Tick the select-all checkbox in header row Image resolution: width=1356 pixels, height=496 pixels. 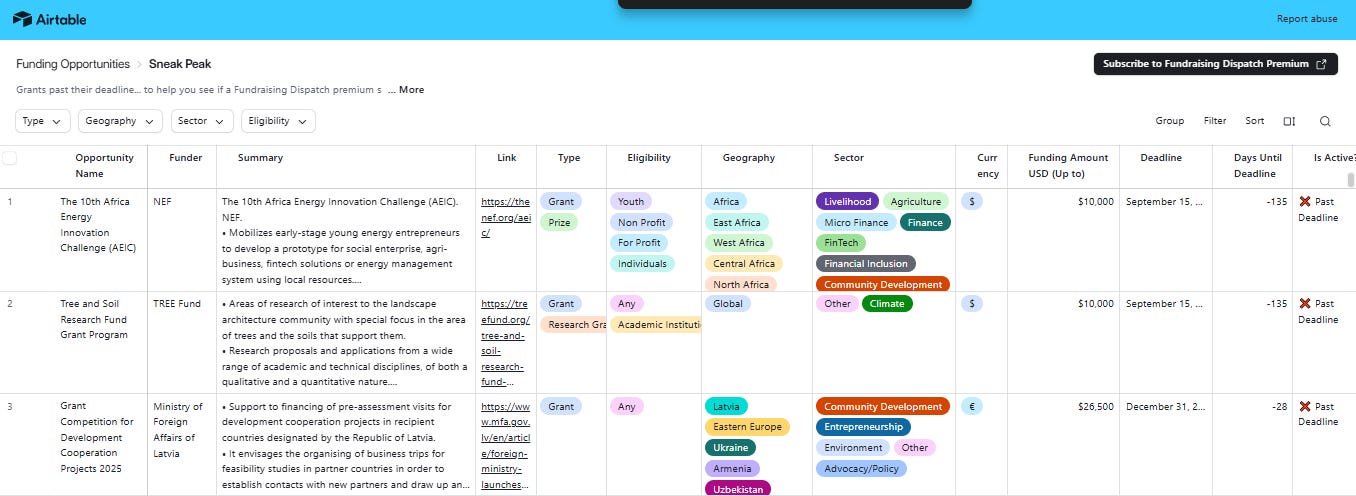10,158
